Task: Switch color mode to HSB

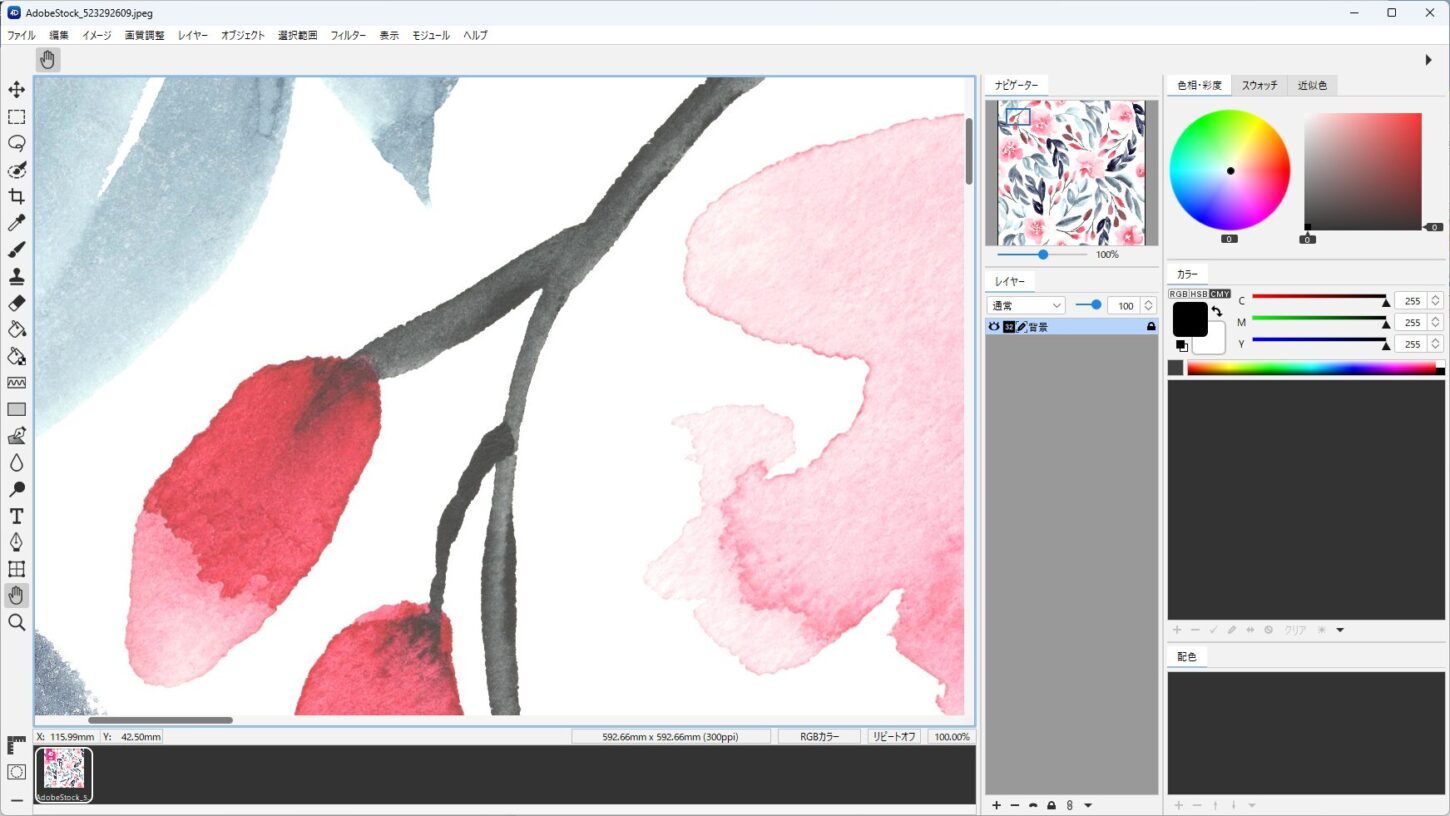Action: [x=1199, y=294]
